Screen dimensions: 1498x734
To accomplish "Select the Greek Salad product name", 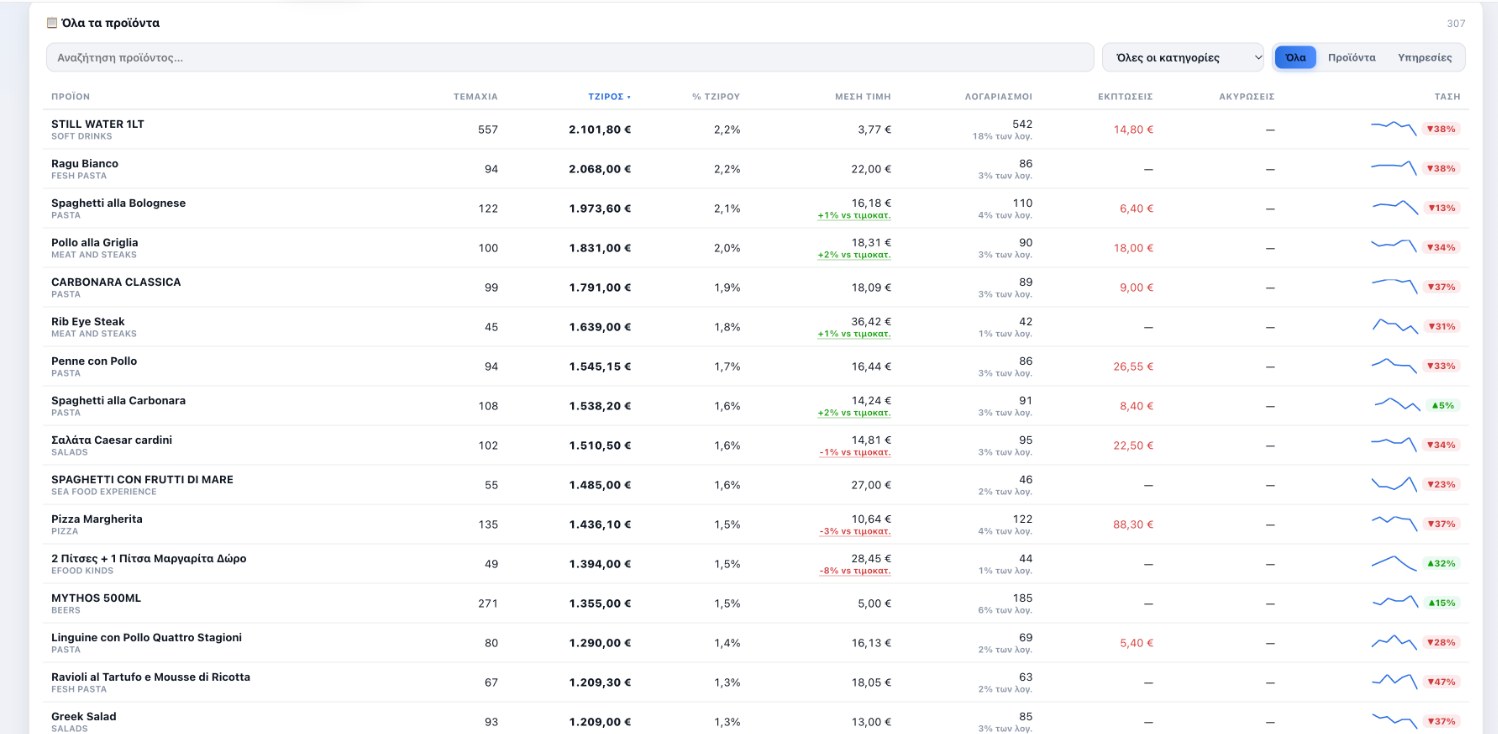I will point(83,716).
